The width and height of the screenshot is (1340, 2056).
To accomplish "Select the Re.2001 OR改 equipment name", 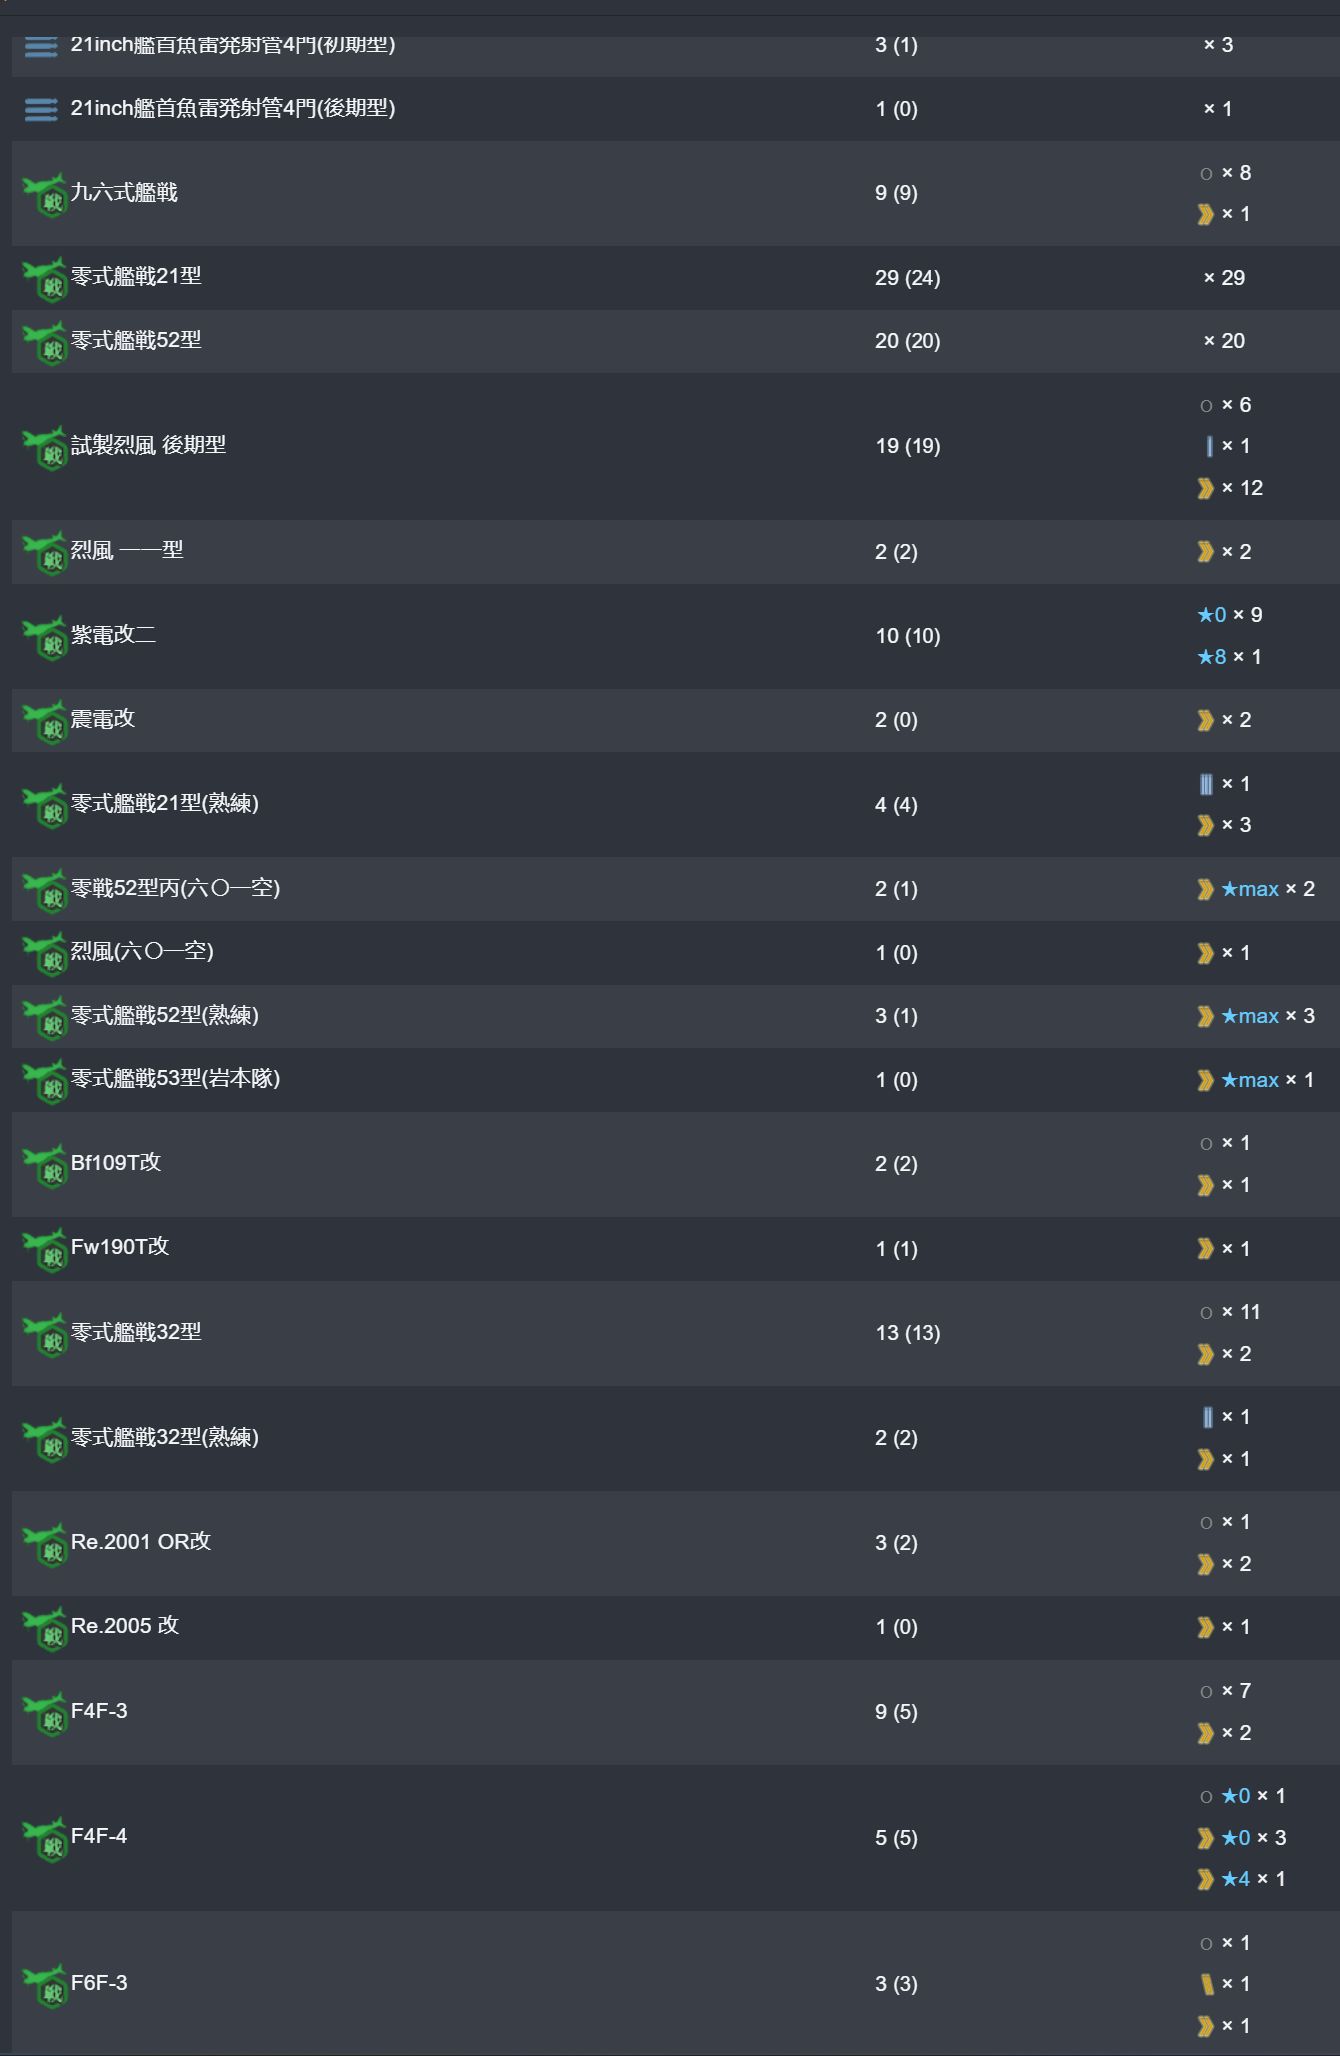I will (x=141, y=1542).
